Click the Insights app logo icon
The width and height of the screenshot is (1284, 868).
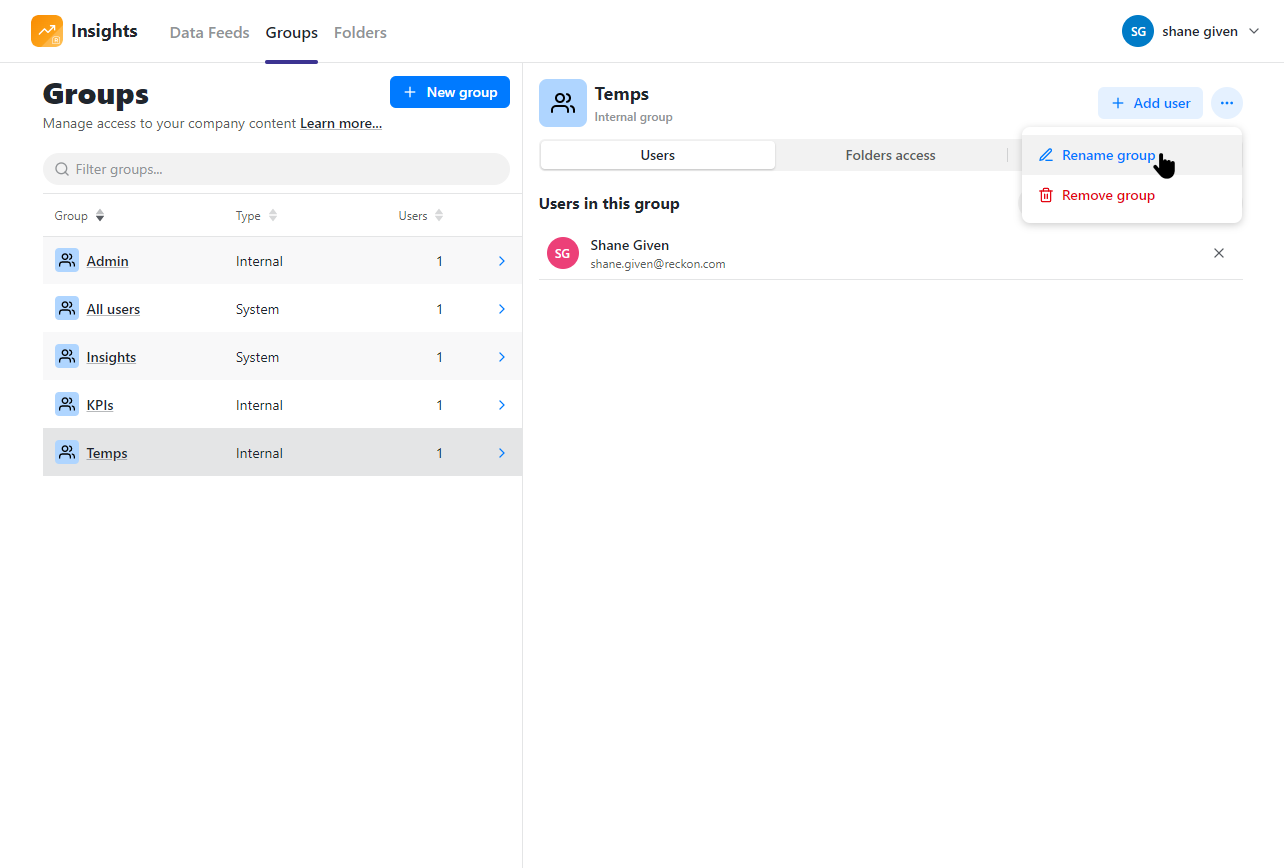pos(47,32)
